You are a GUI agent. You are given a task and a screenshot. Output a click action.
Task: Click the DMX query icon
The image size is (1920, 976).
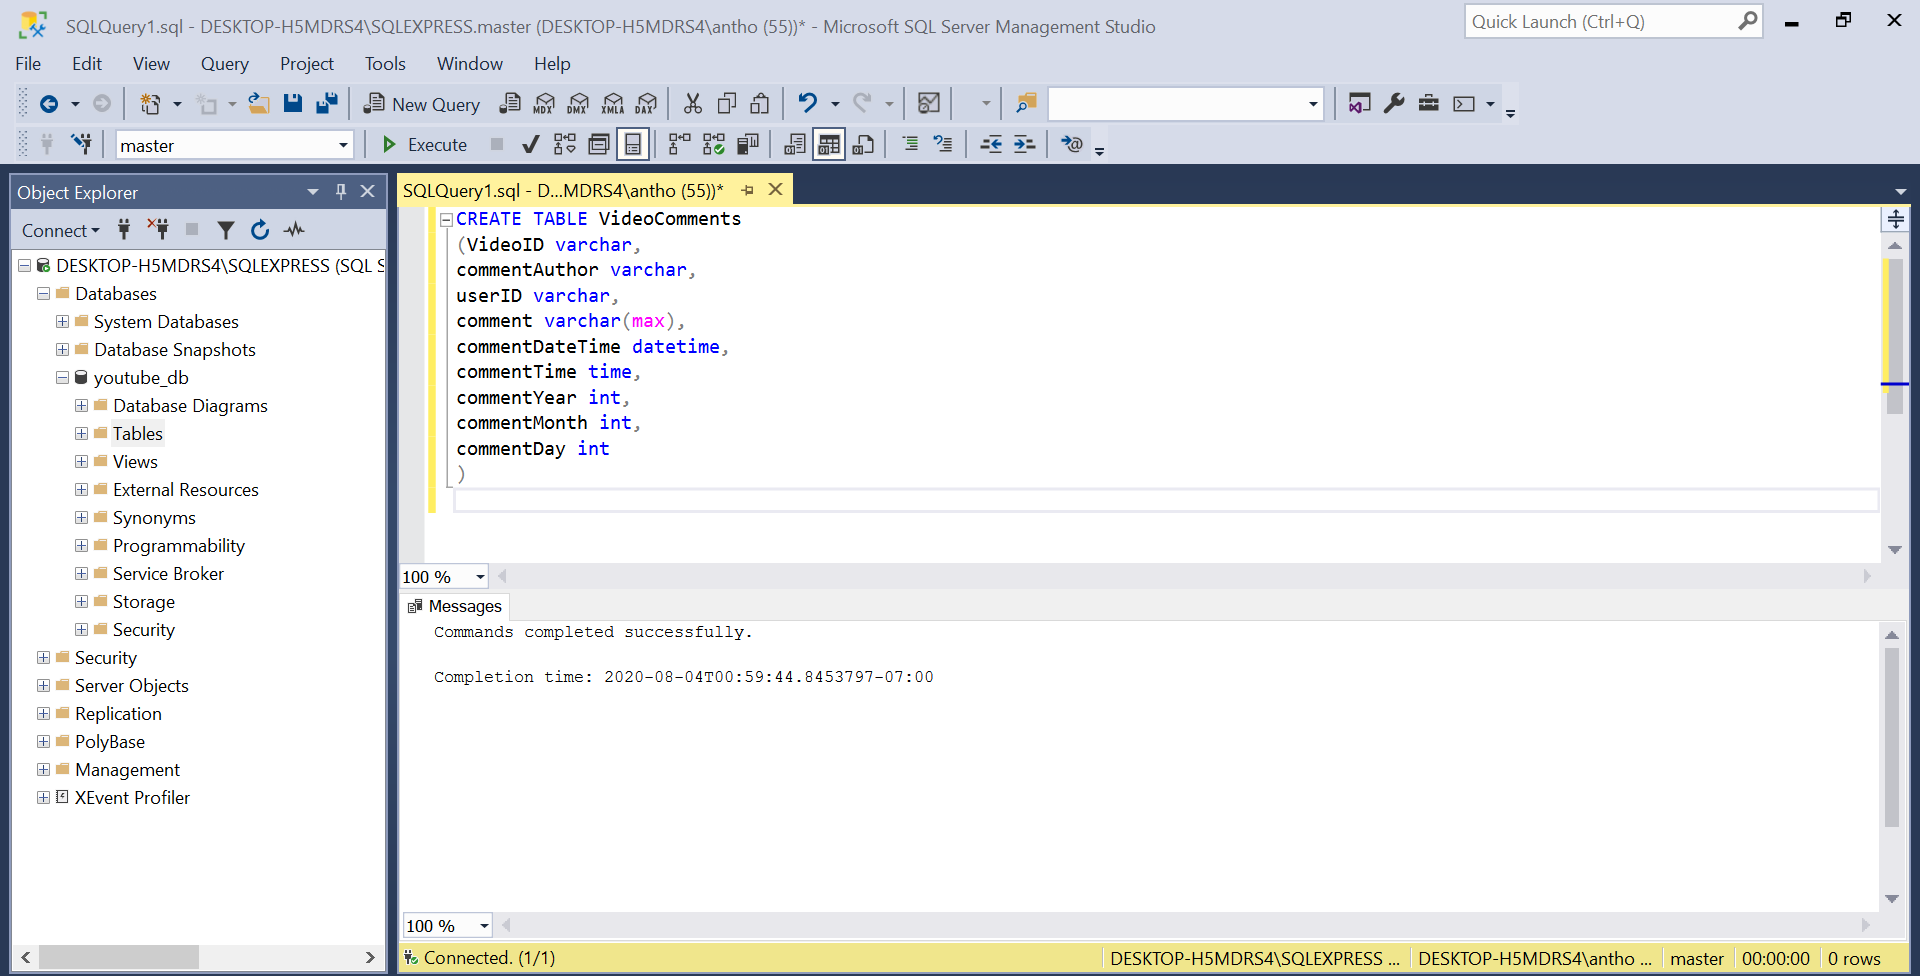578,104
